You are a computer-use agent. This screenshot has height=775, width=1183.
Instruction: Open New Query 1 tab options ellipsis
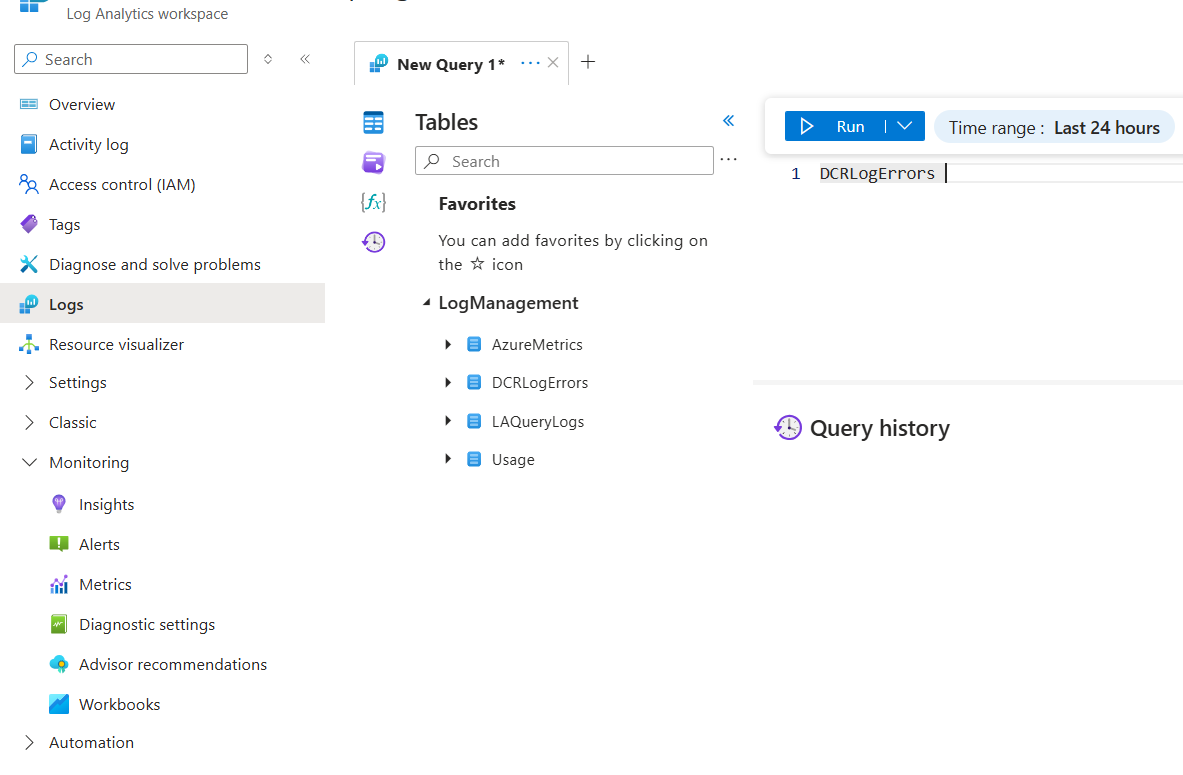(530, 63)
